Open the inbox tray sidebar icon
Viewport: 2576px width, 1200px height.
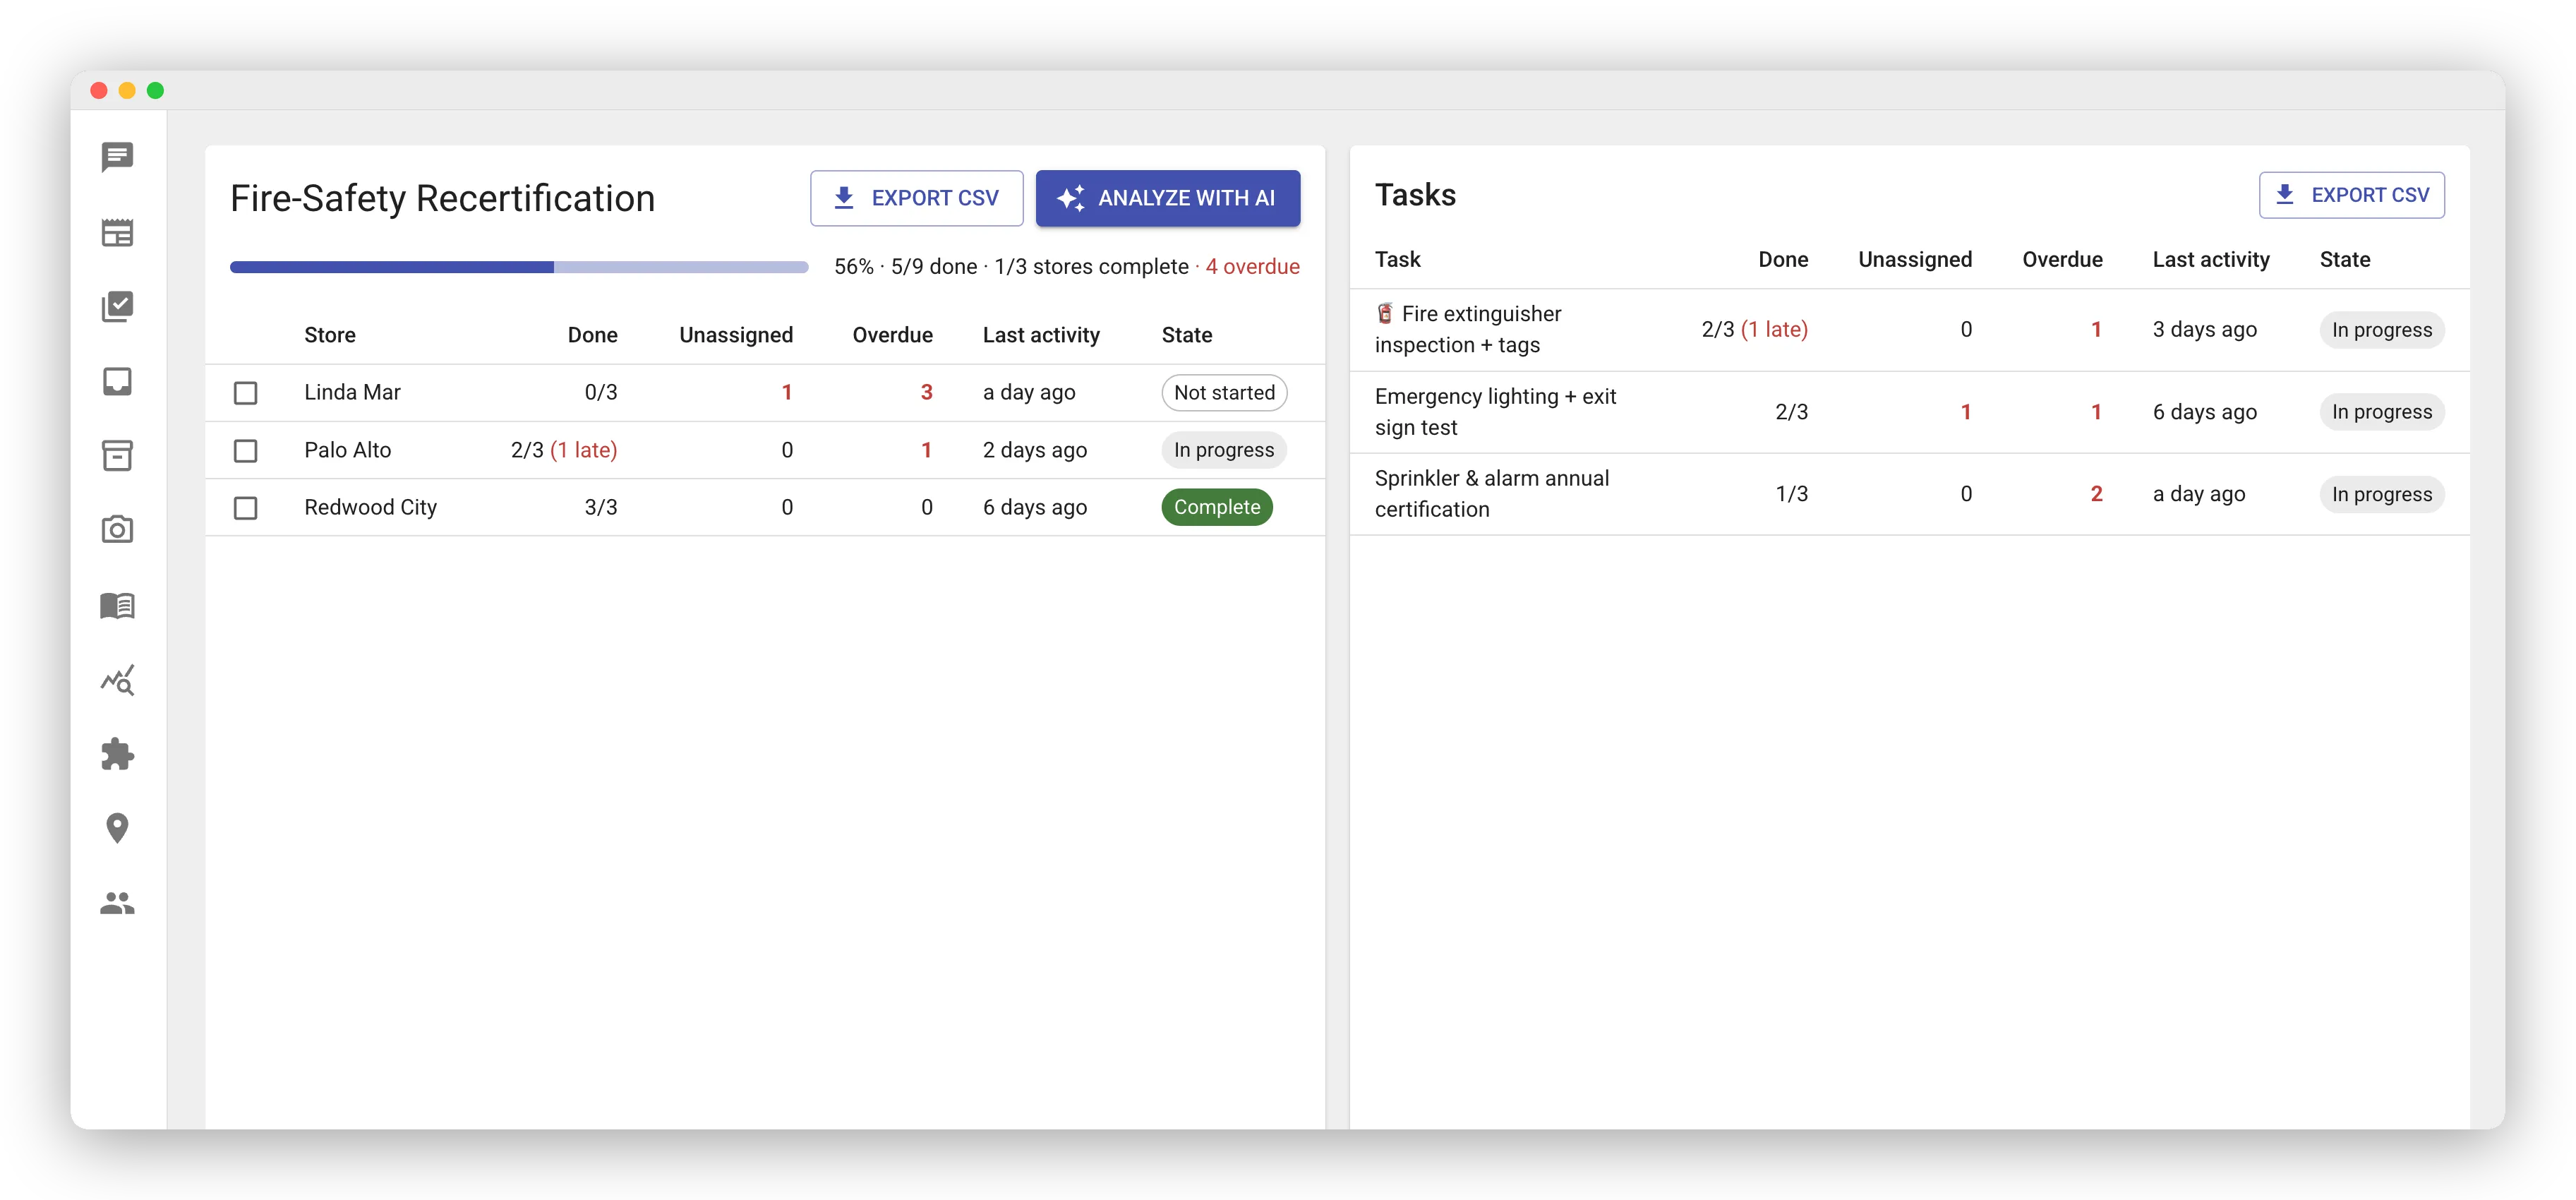(117, 381)
